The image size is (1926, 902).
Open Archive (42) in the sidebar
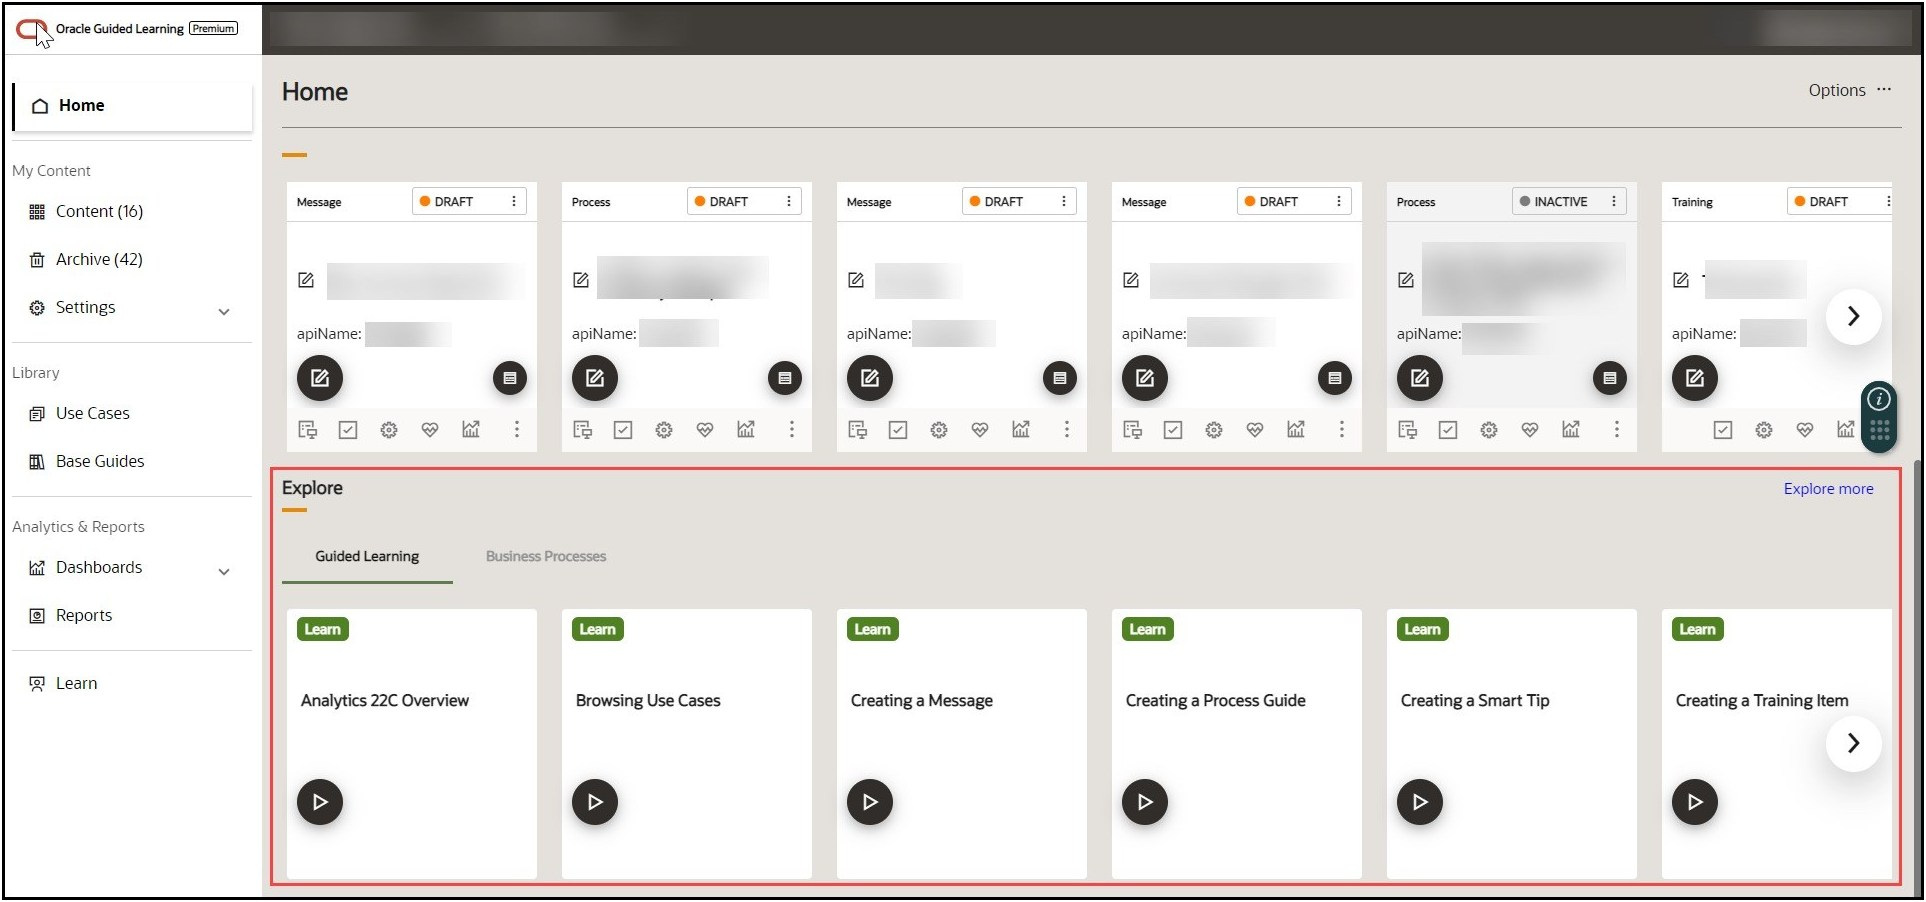99,259
